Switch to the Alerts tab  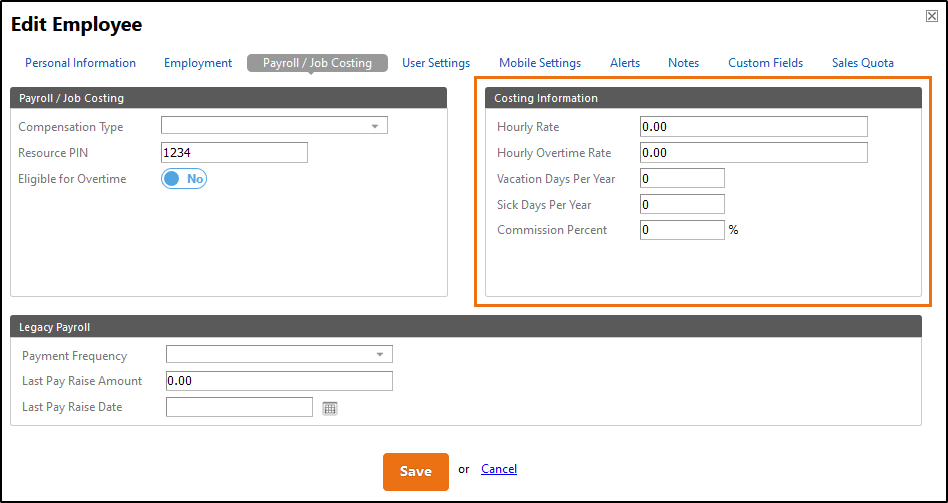point(625,63)
